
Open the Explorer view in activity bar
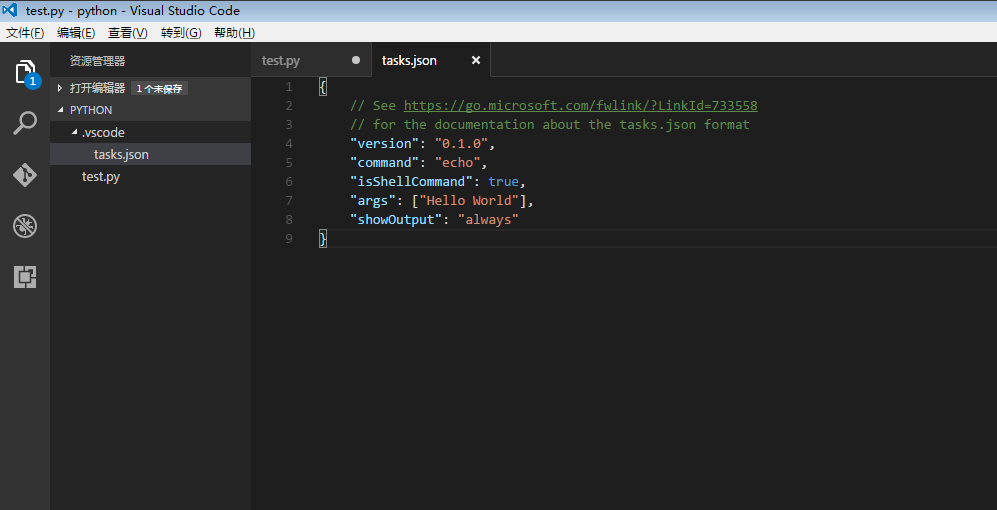(x=25, y=72)
